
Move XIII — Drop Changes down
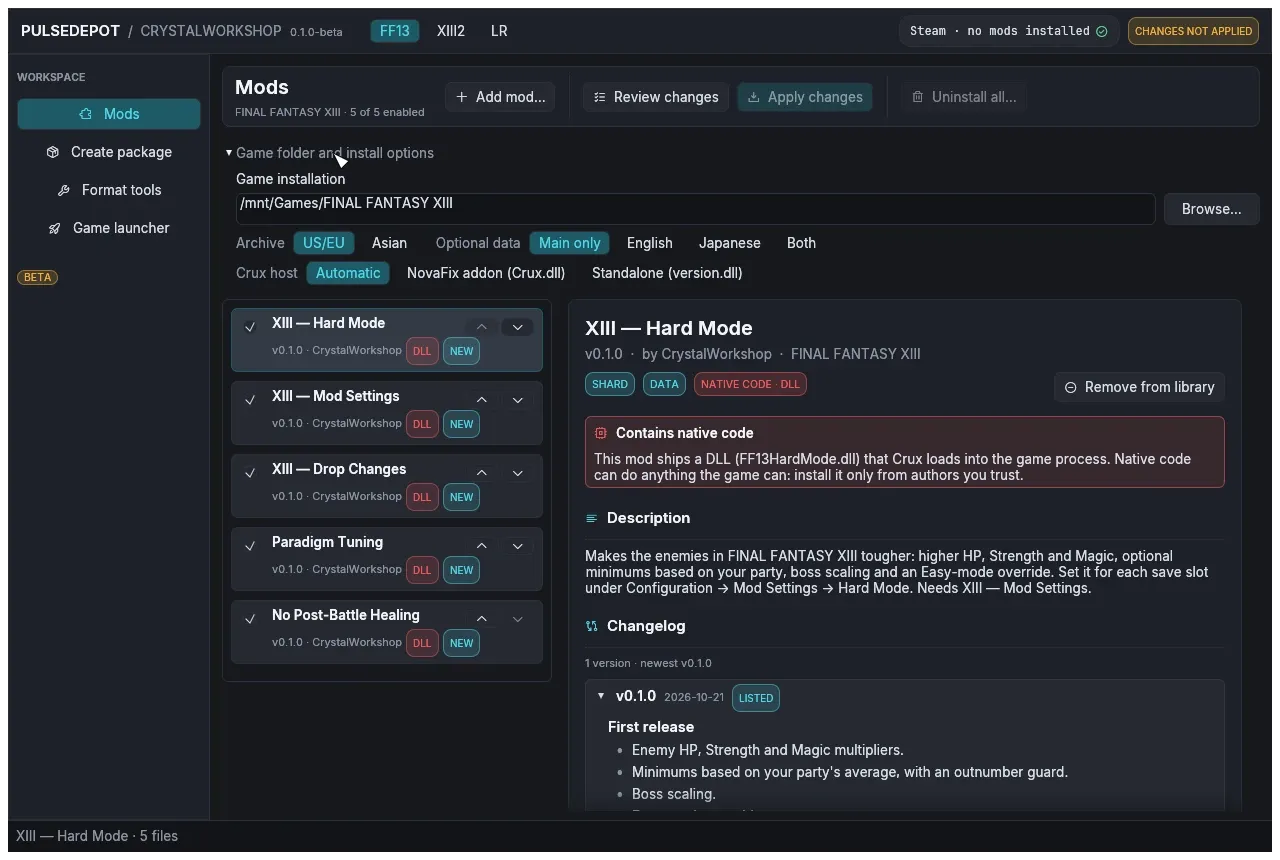[517, 473]
